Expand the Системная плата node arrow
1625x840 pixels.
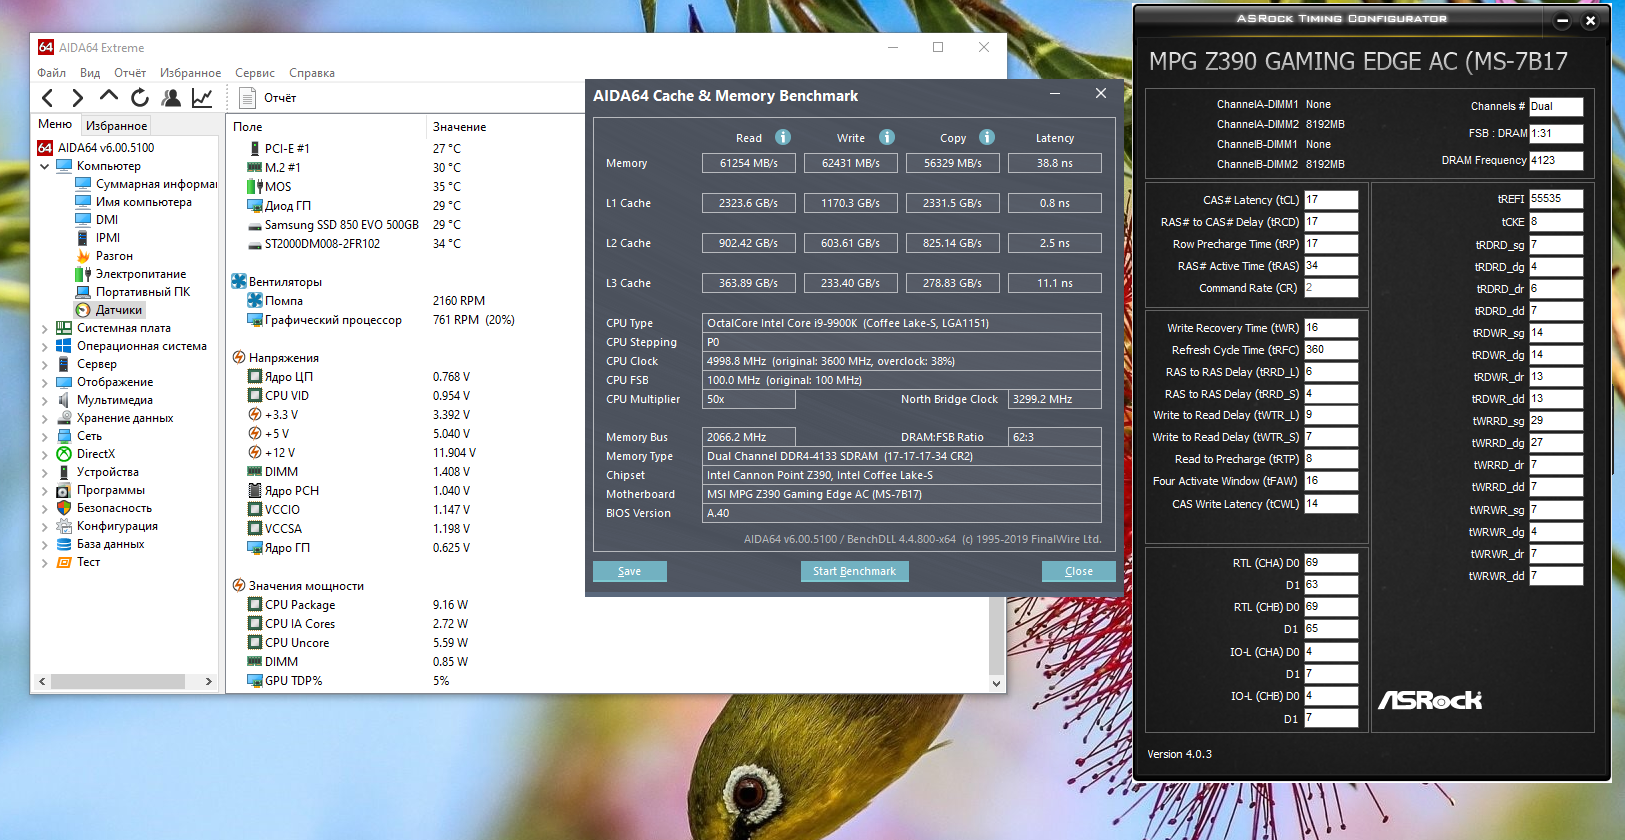[45, 328]
